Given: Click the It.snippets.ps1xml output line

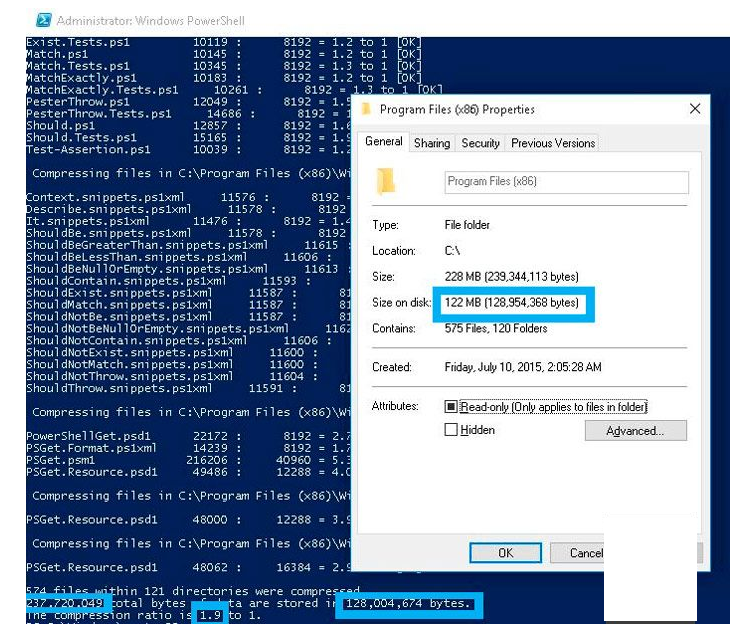Looking at the screenshot, I should coord(188,221).
